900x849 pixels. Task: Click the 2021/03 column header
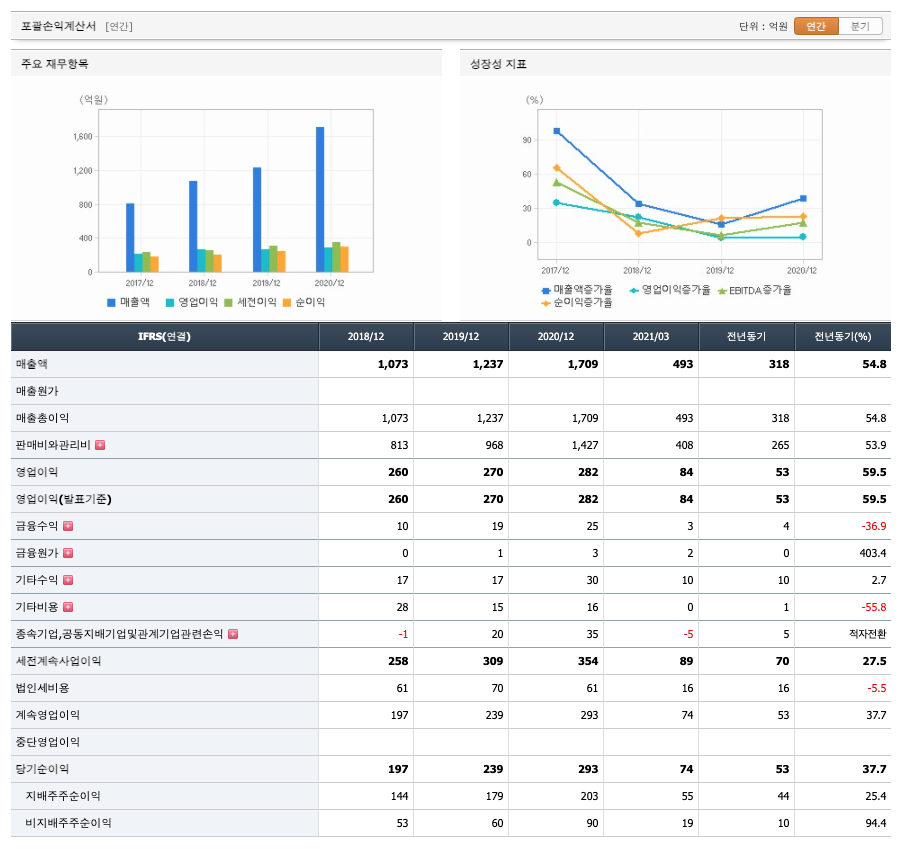(651, 336)
